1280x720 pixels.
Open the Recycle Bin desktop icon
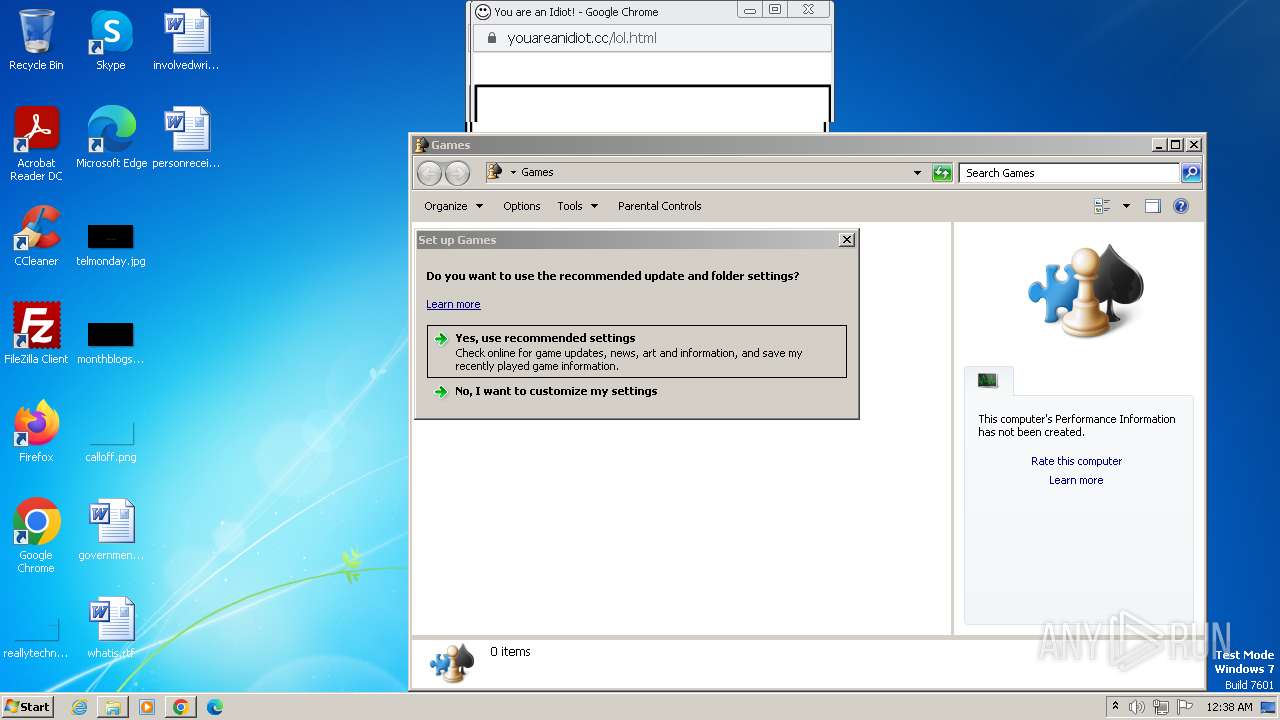click(36, 40)
